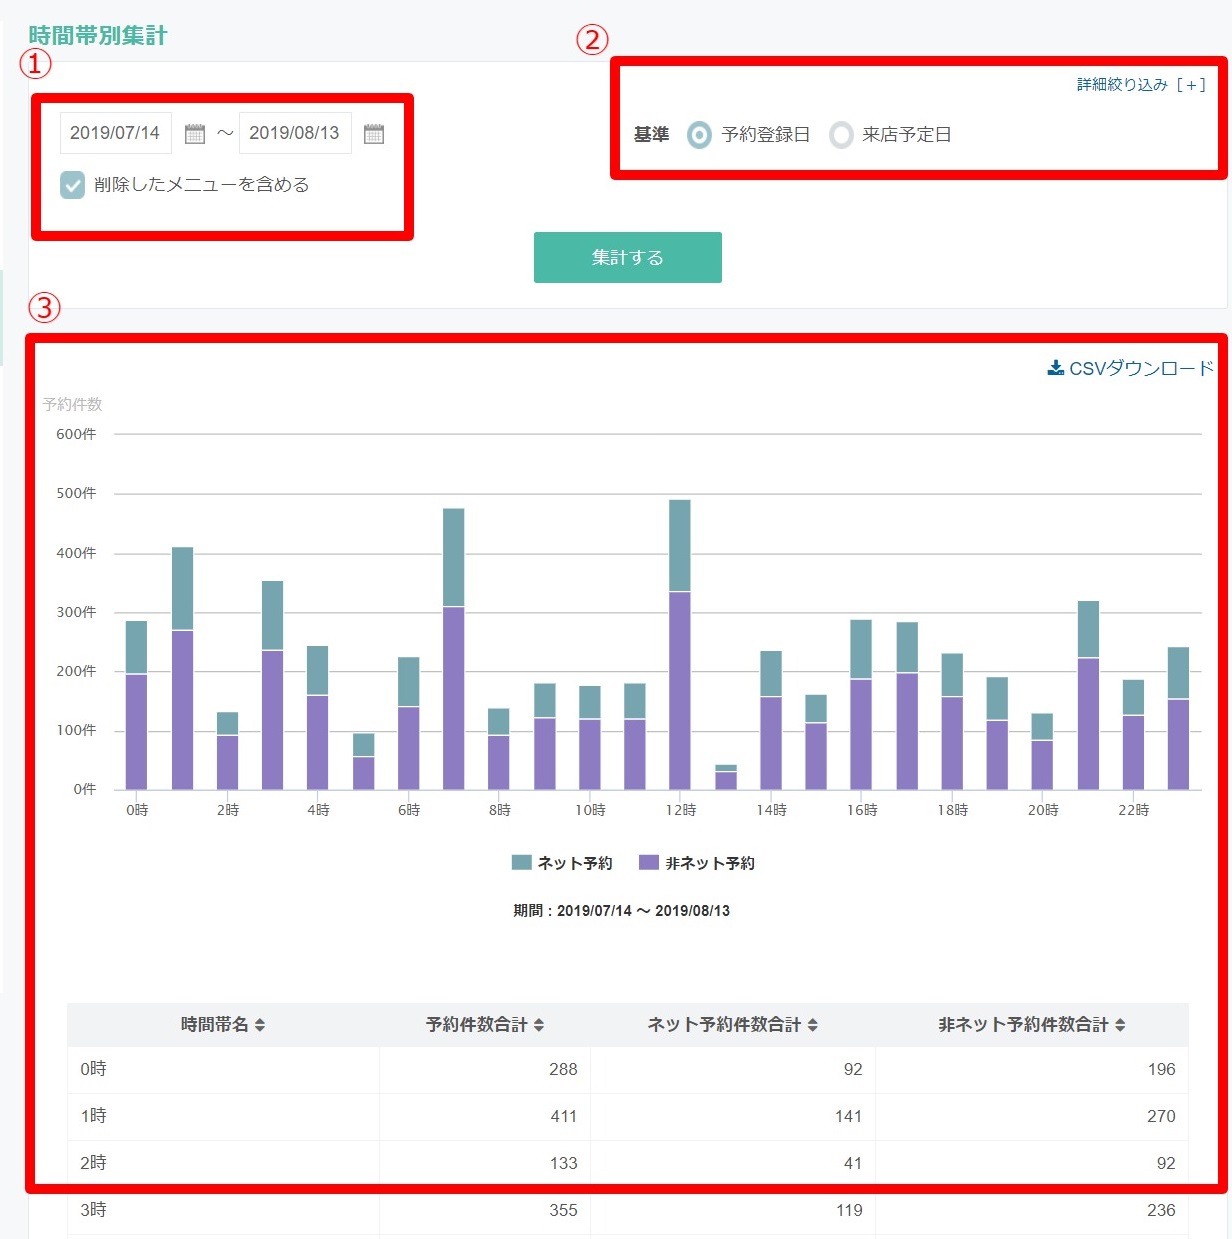Viewport: 1232px width, 1239px height.
Task: Click the 600件 axis label
Action: coord(76,434)
